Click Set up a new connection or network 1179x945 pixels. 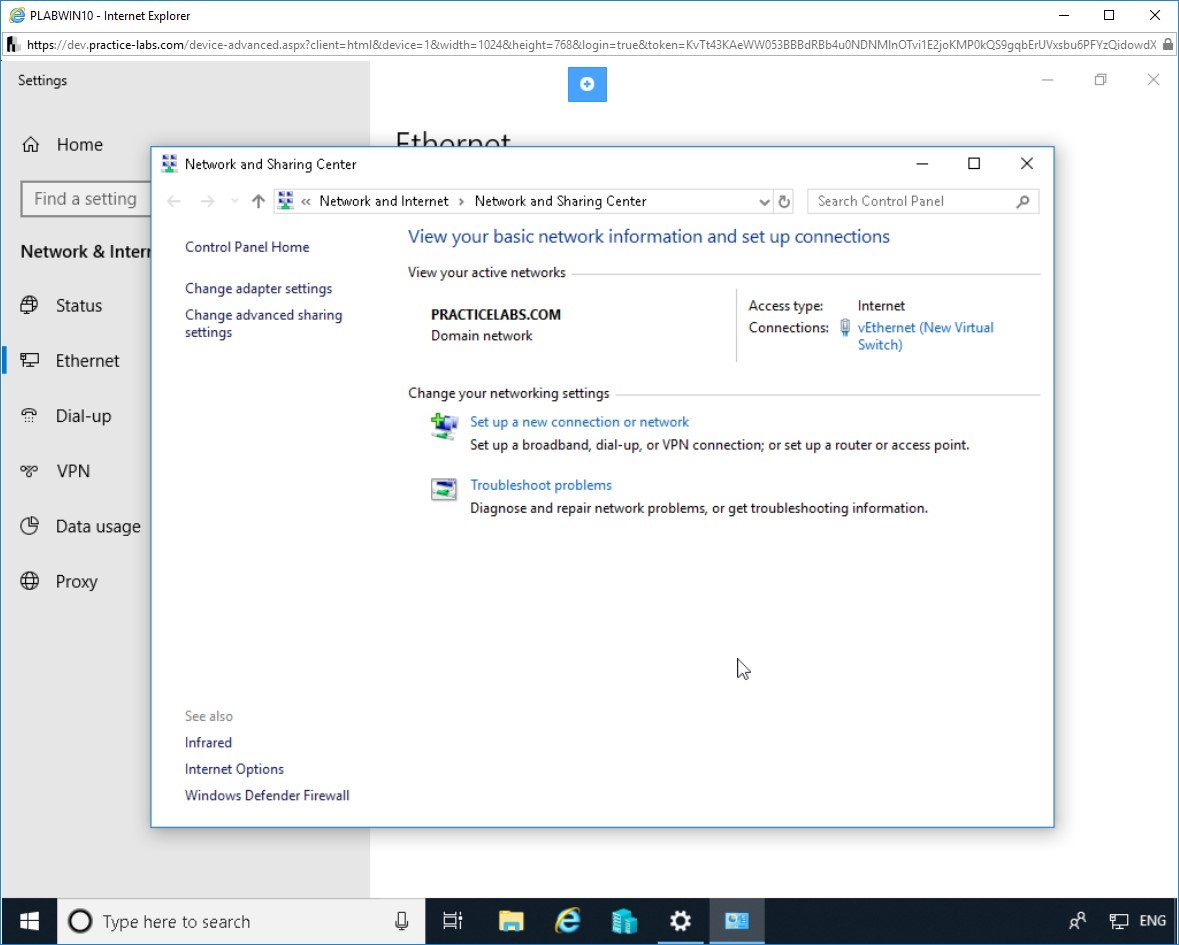click(579, 422)
